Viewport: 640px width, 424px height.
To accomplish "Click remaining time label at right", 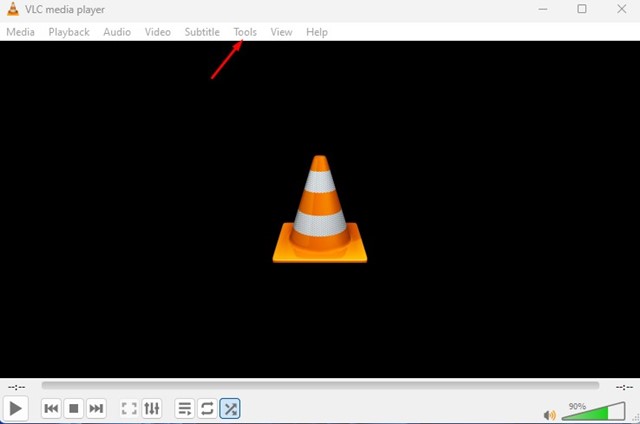I will point(624,386).
